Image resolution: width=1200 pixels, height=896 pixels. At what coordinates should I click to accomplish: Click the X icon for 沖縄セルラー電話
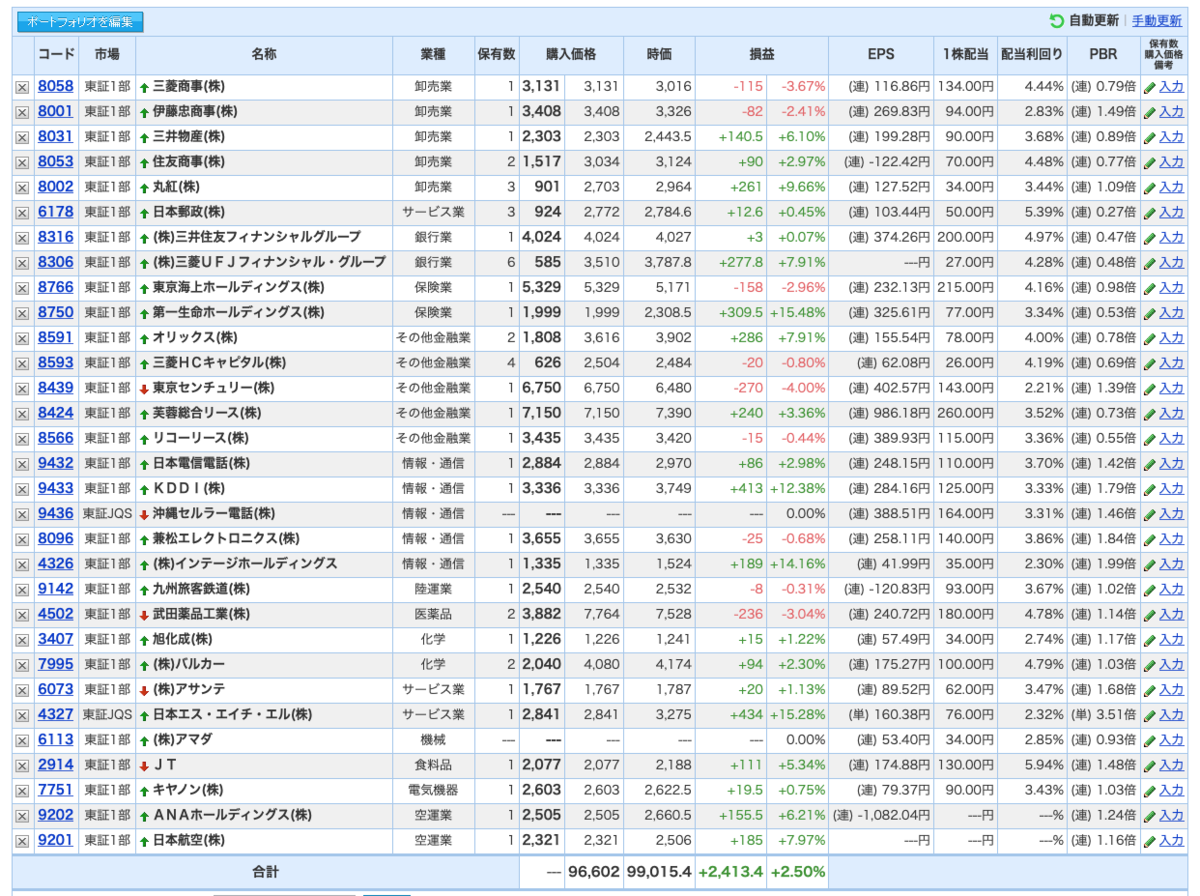click(x=22, y=514)
